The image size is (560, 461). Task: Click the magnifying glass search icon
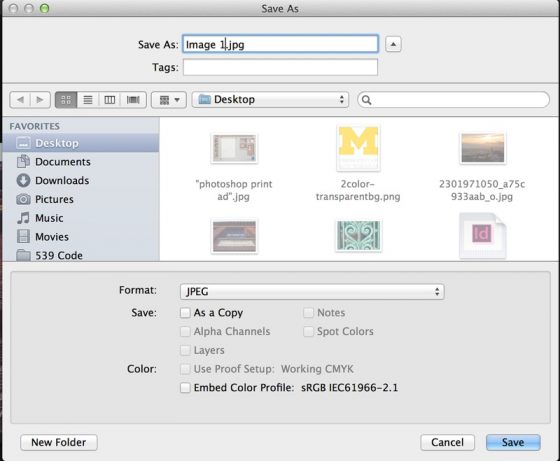[366, 100]
